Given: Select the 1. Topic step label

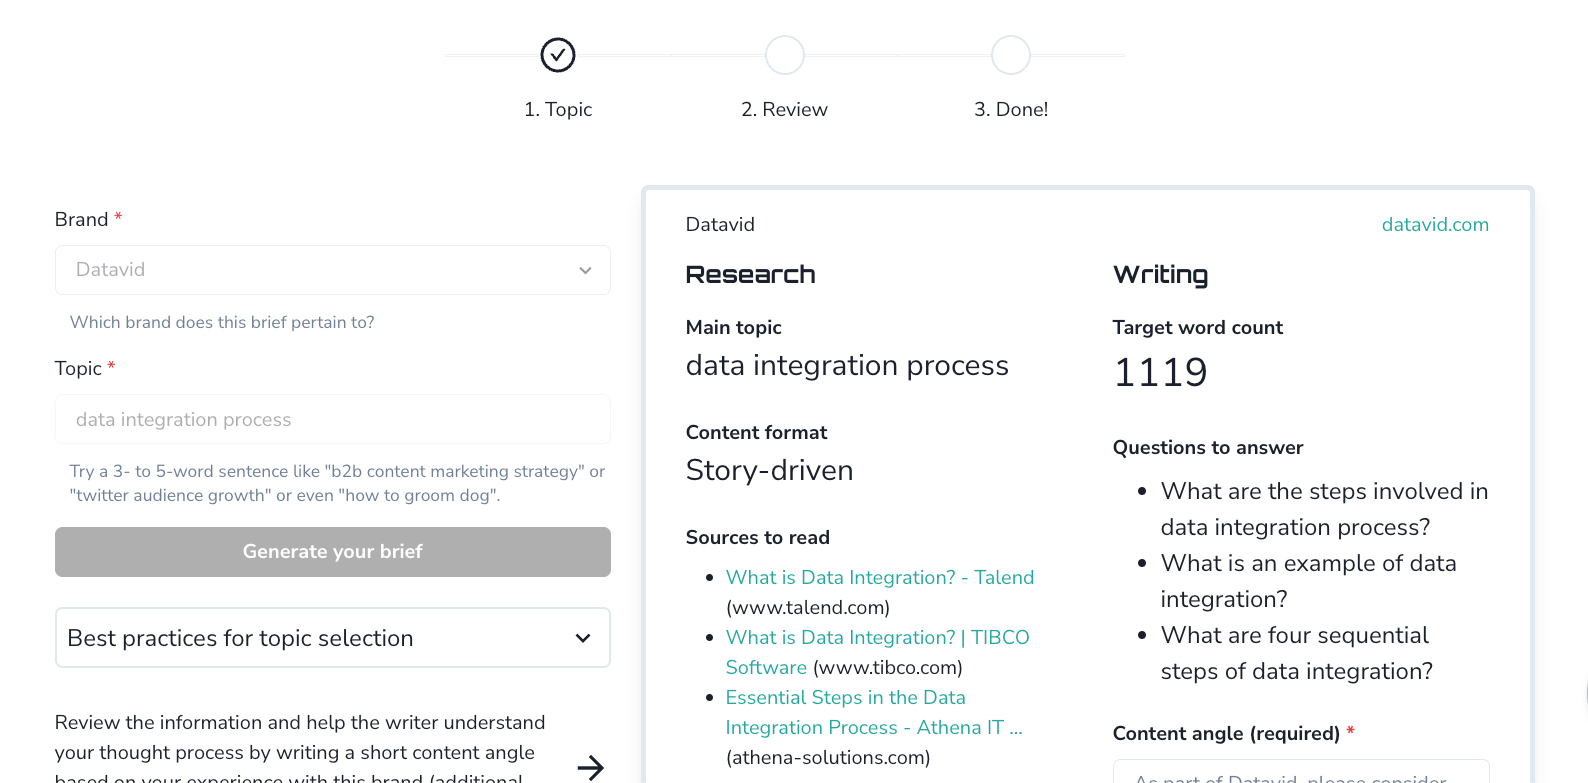Looking at the screenshot, I should point(558,109).
